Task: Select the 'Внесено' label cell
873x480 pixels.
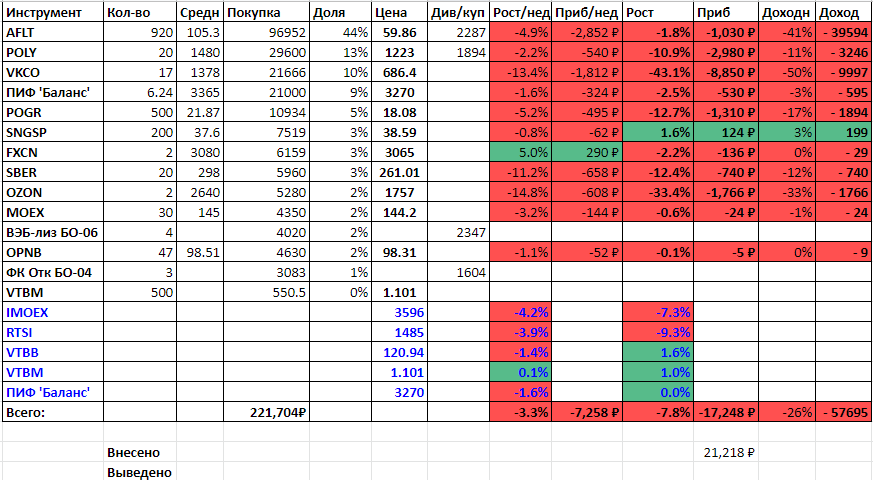Action: (x=140, y=453)
